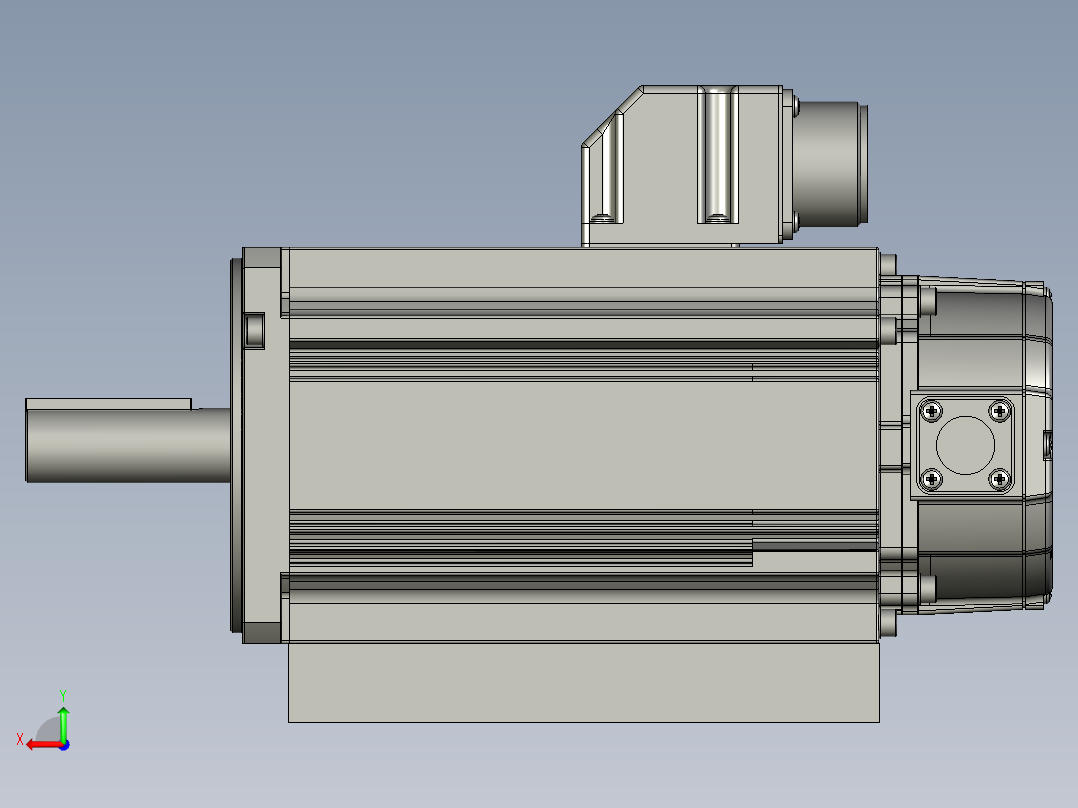Select the motor output shaft cylinder

[x=128, y=445]
